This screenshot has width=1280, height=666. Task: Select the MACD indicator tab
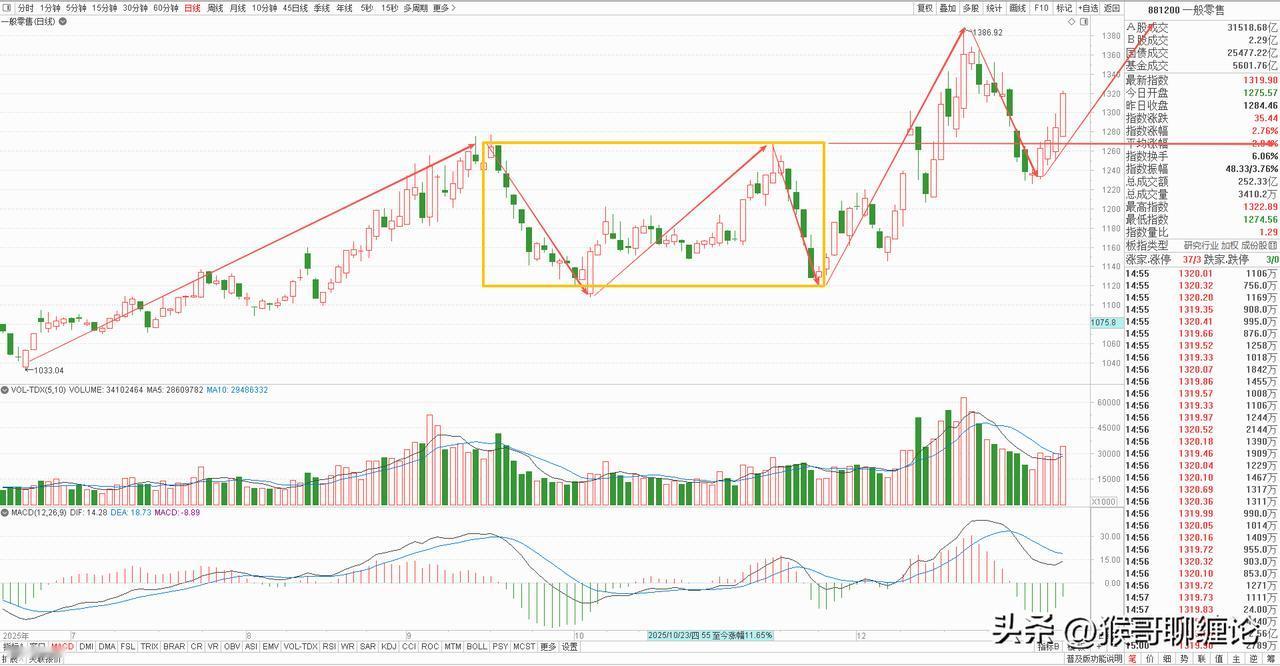63,647
